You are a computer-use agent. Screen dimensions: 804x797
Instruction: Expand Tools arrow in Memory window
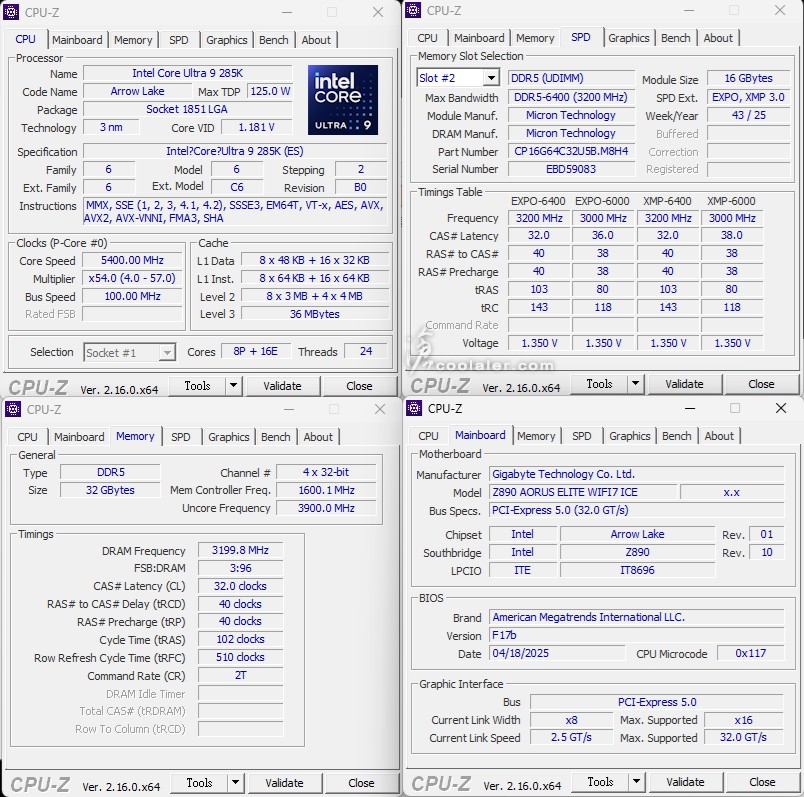tap(235, 783)
